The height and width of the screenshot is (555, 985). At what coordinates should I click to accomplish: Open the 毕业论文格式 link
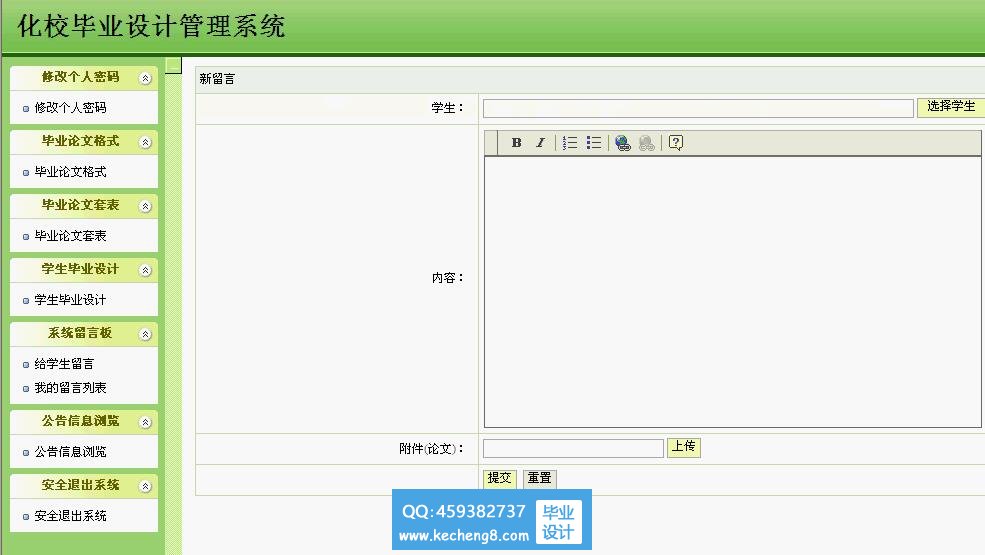pyautogui.click(x=70, y=172)
